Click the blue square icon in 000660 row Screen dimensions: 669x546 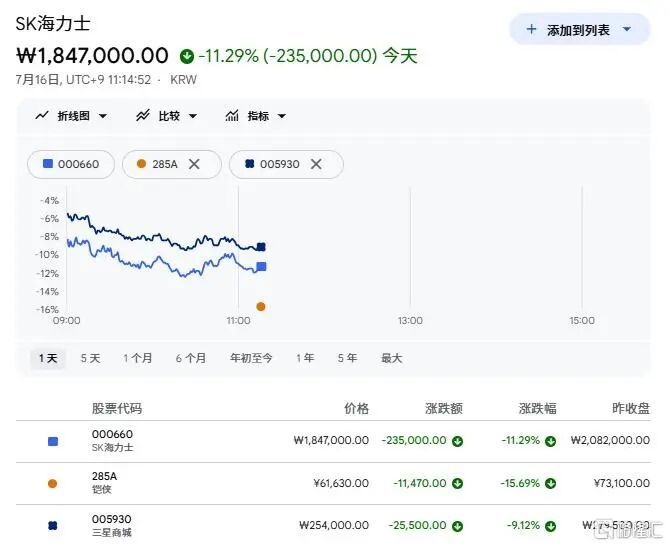53,441
